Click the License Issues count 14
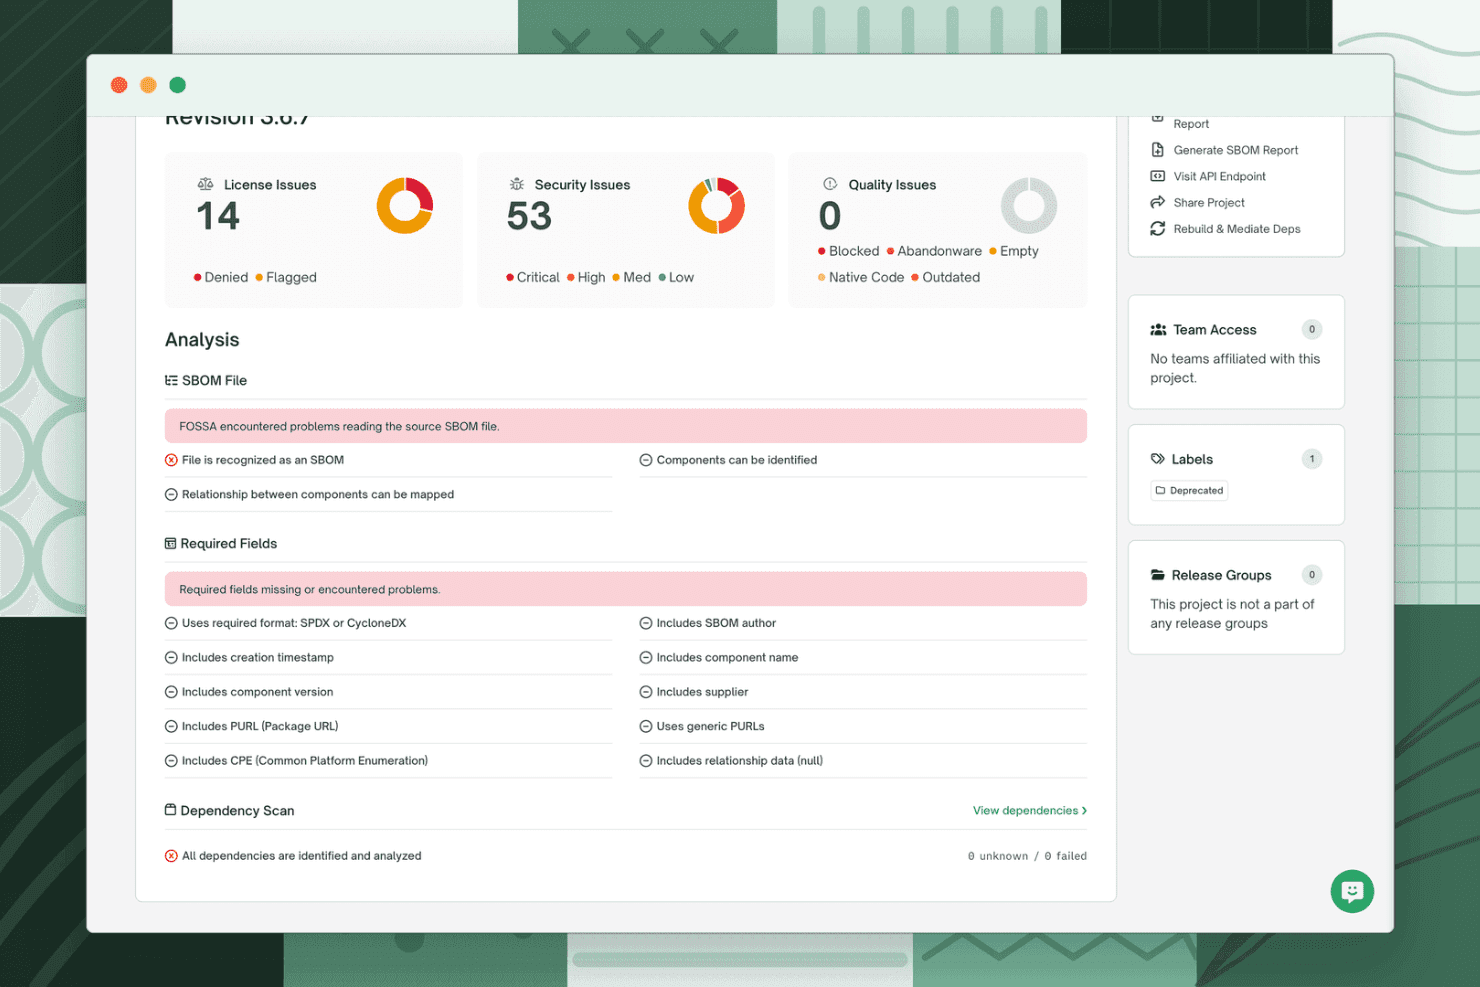Viewport: 1480px width, 987px height. pyautogui.click(x=218, y=216)
